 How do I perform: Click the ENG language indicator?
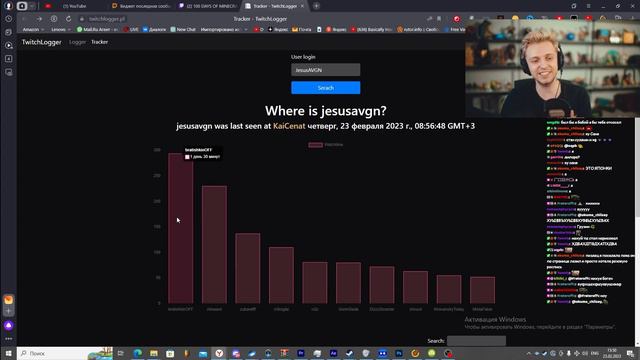(595, 353)
